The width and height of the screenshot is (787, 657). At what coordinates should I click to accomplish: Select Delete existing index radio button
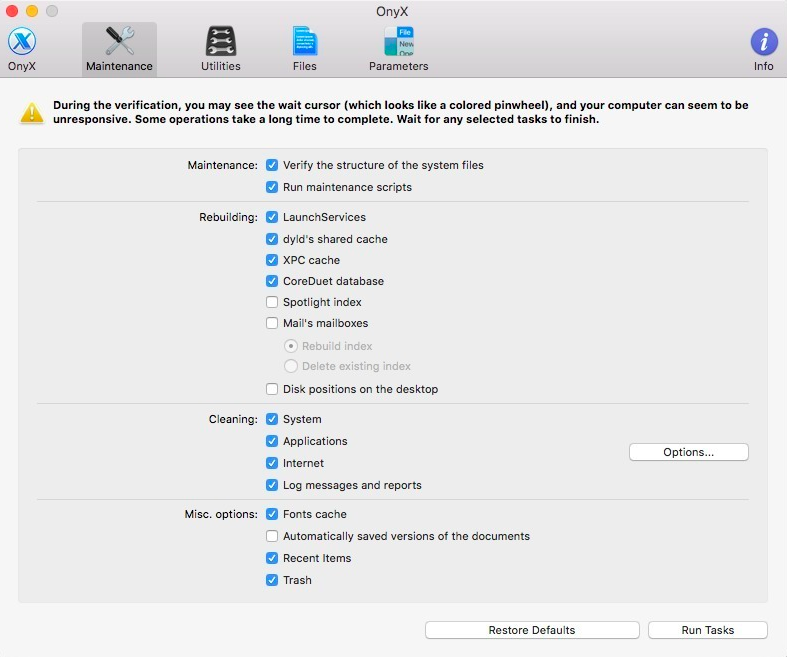[x=291, y=366]
